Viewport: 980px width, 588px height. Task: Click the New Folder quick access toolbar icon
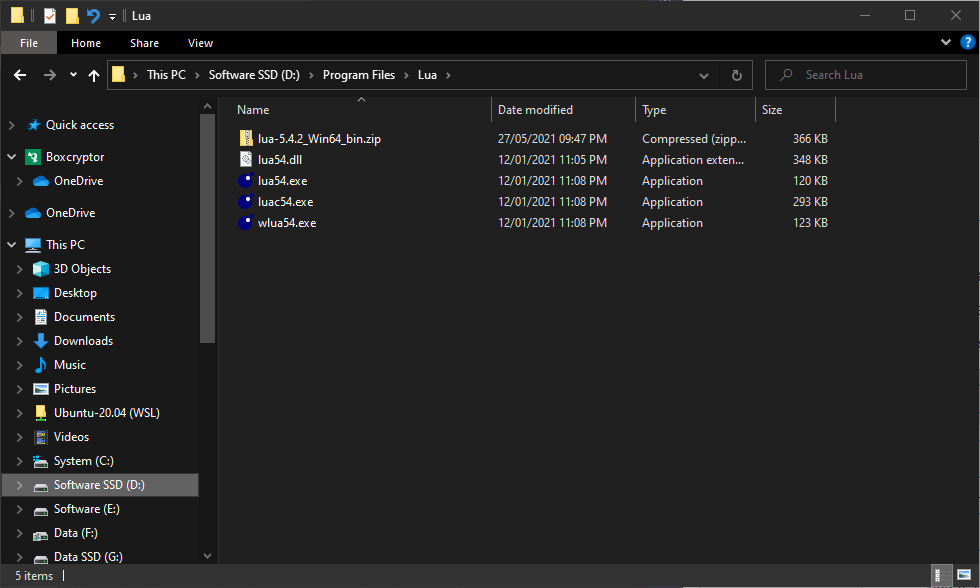coord(72,16)
